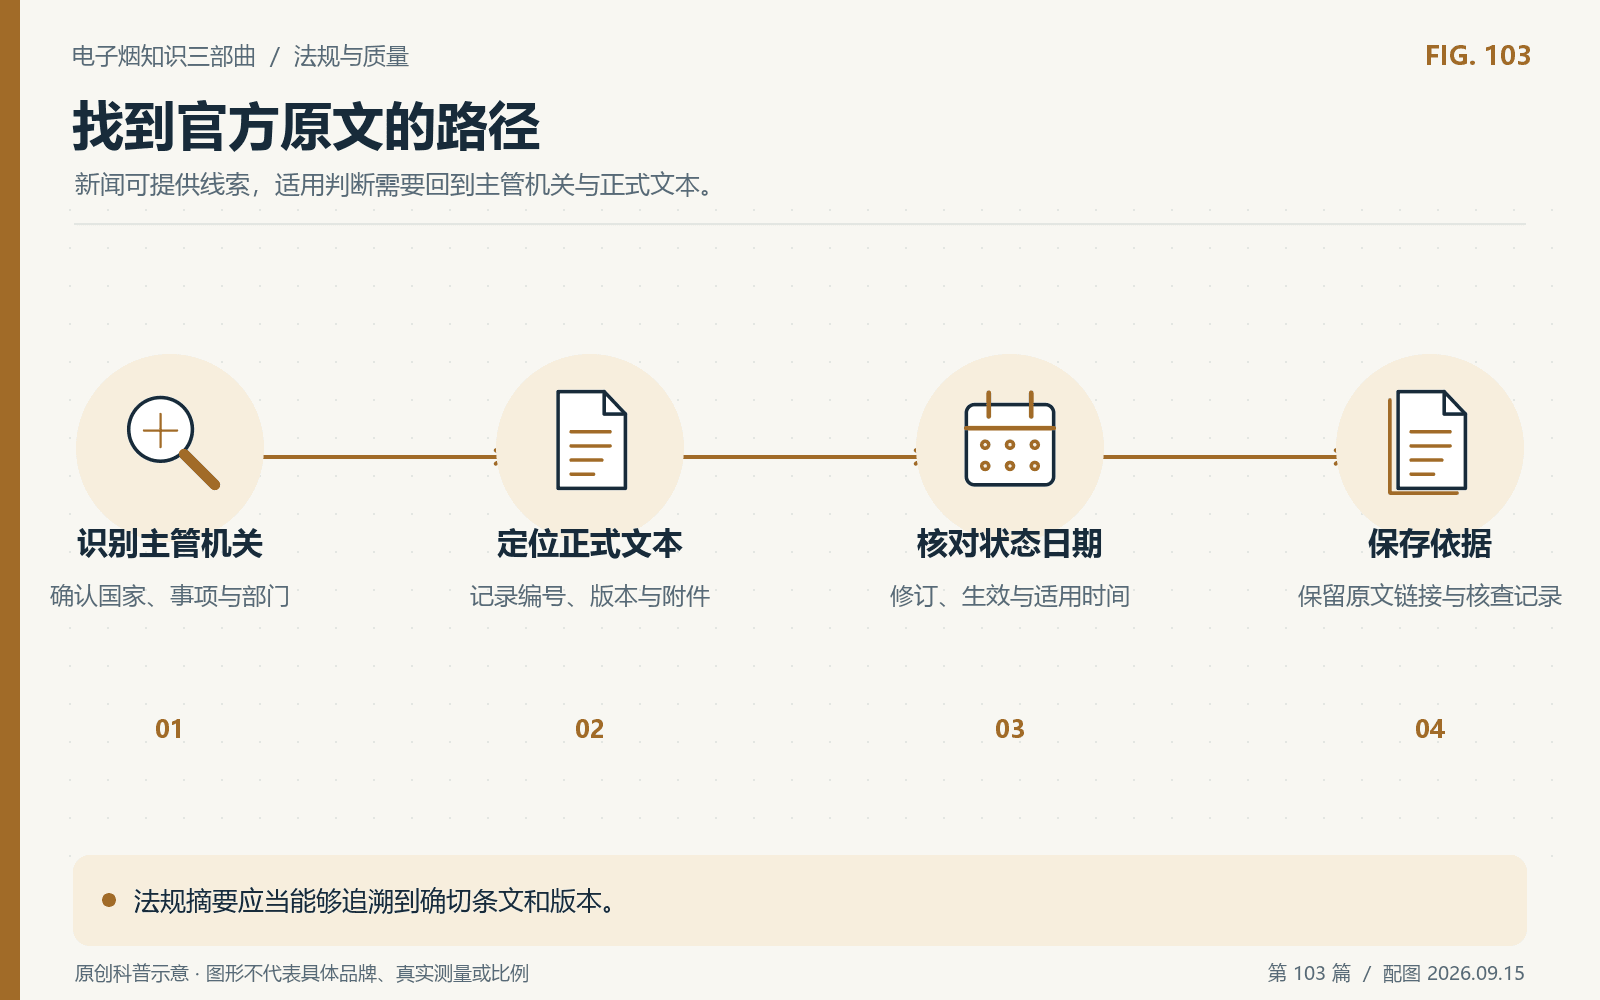Click the footer disclaimer 原创科普示意
The width and height of the screenshot is (1600, 1000).
pyautogui.click(x=302, y=973)
